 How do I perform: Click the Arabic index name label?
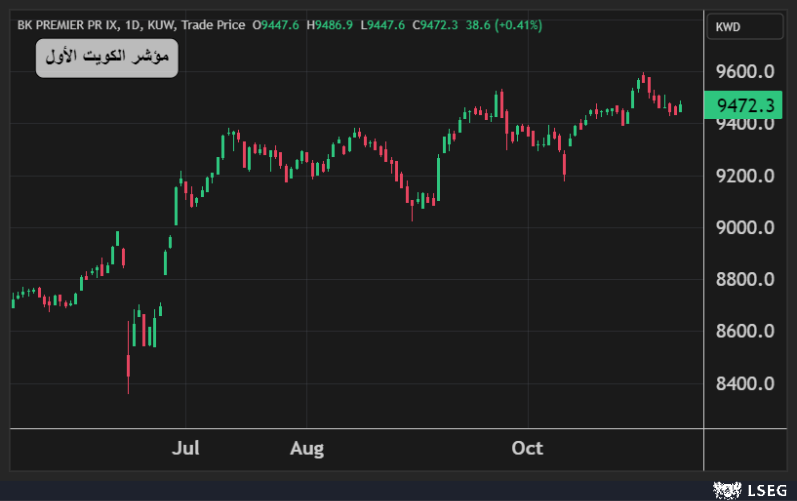(x=107, y=60)
